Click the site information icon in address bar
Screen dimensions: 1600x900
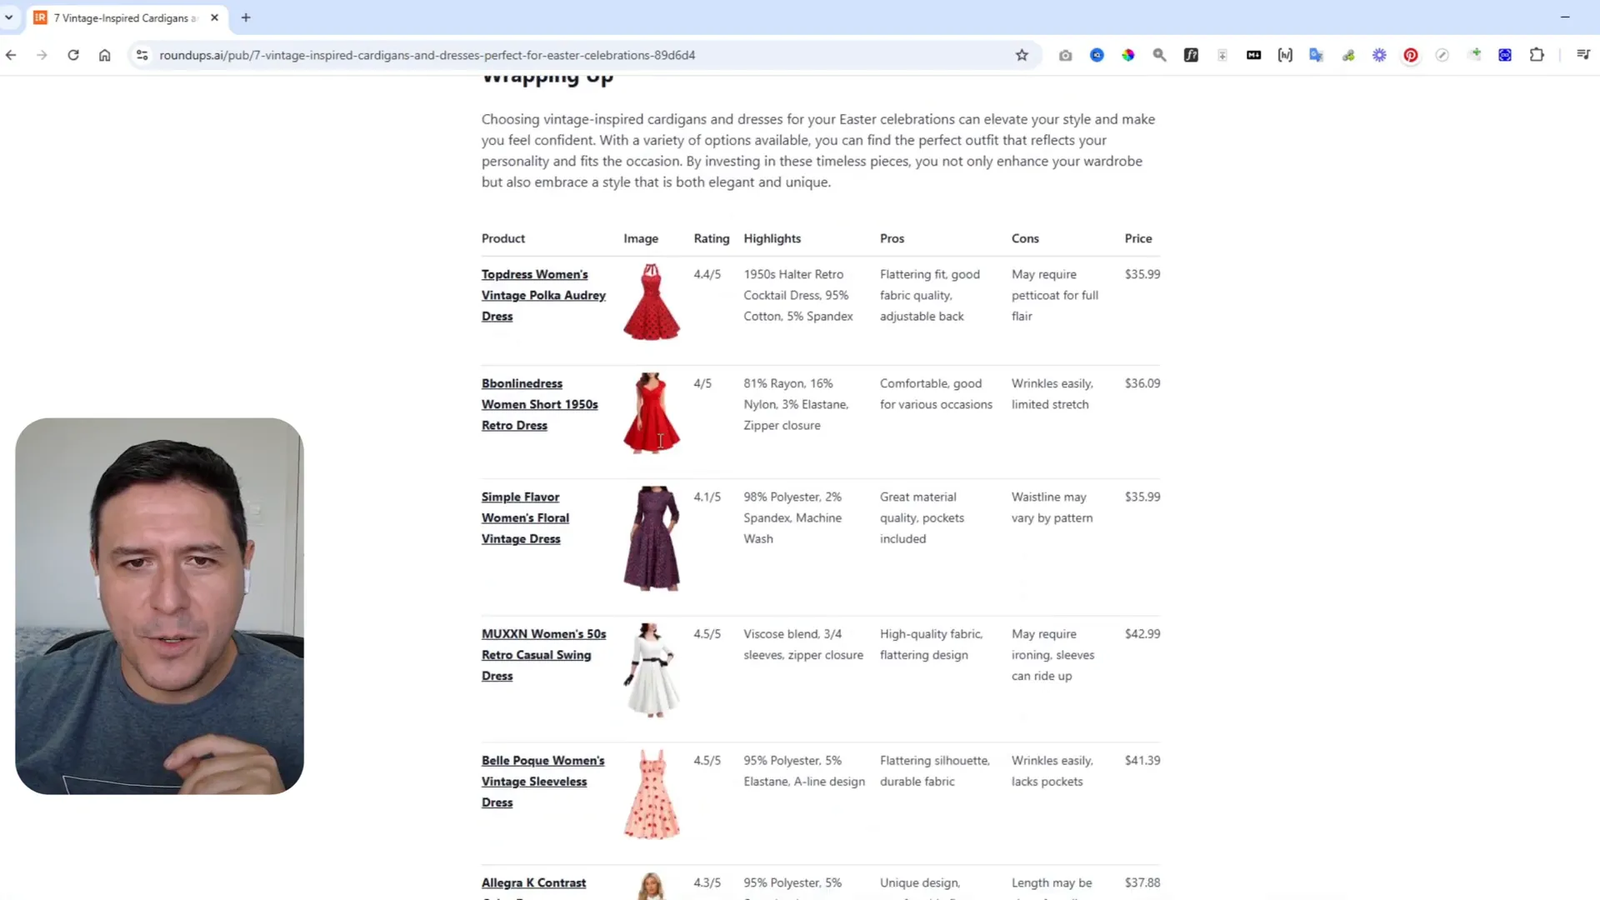tap(143, 55)
